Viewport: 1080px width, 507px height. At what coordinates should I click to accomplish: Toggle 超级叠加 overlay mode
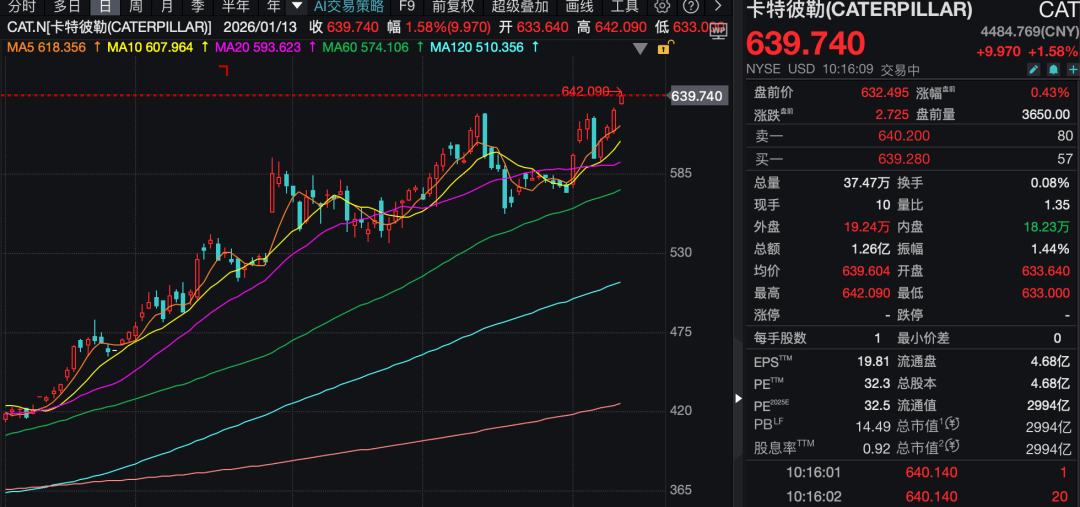tap(520, 5)
